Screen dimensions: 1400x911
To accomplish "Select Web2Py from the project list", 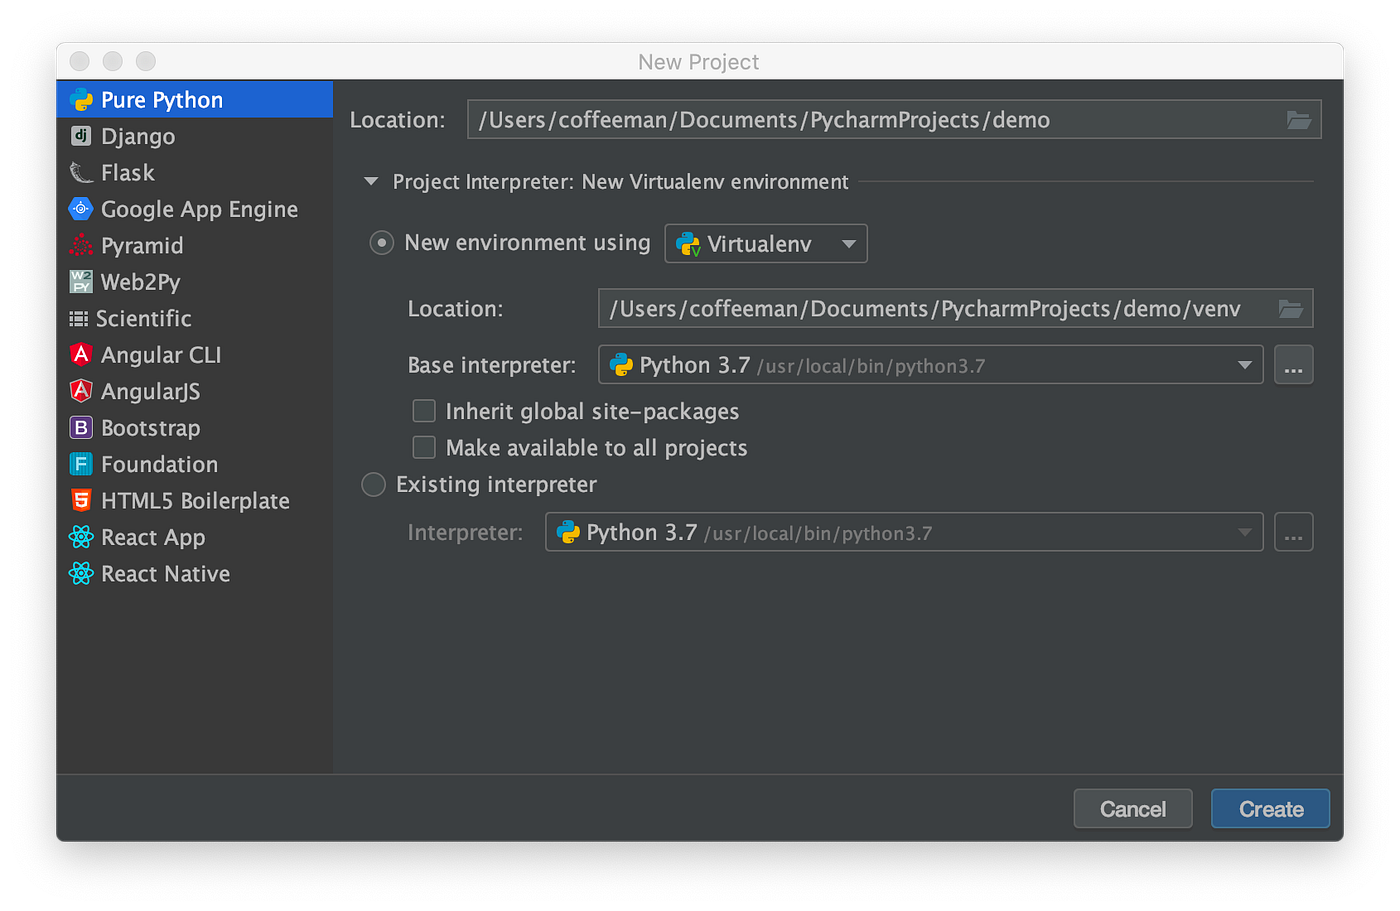I will (80, 281).
